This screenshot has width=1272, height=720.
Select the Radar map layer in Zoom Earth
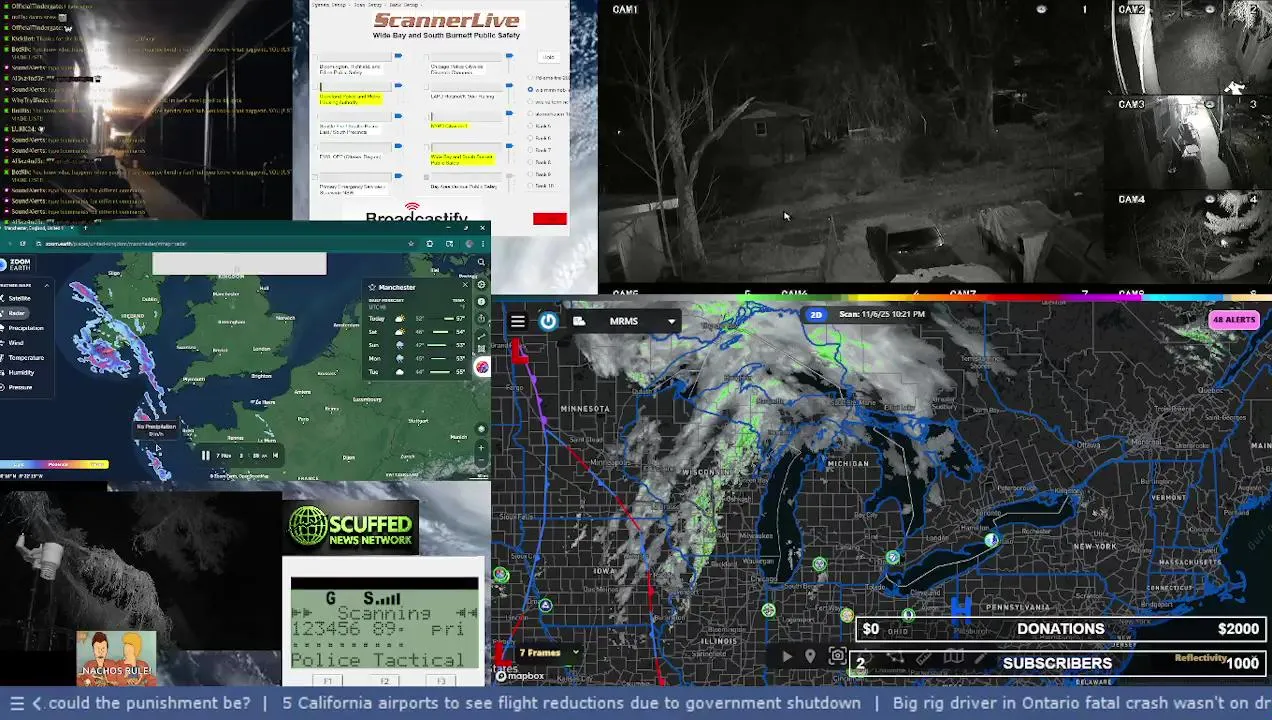tap(14, 313)
